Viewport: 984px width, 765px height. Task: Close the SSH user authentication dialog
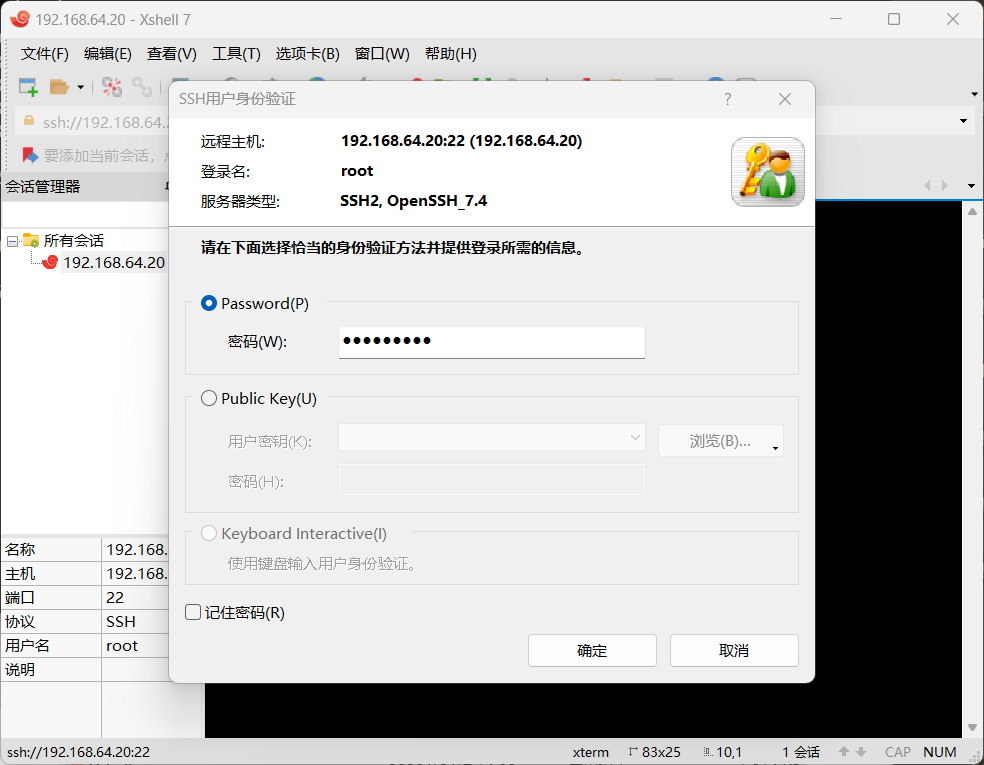[x=784, y=99]
